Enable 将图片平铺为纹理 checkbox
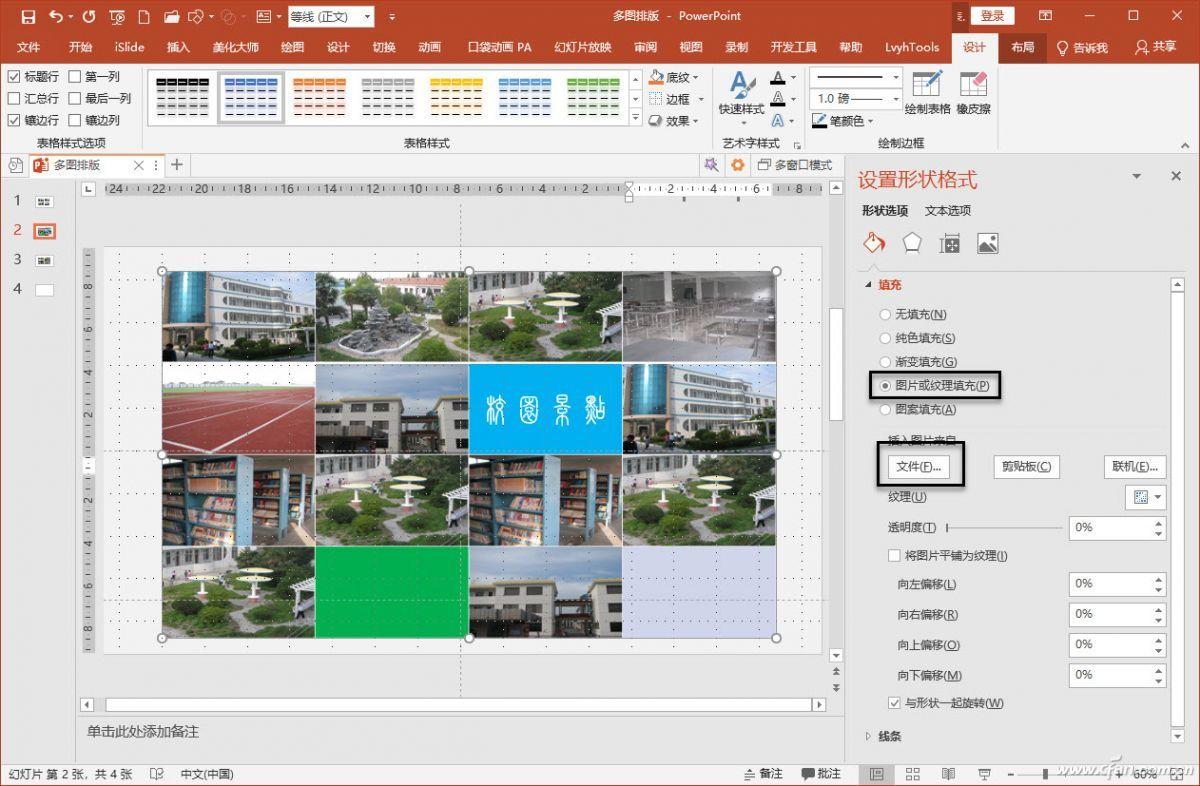The image size is (1200, 786). 894,556
